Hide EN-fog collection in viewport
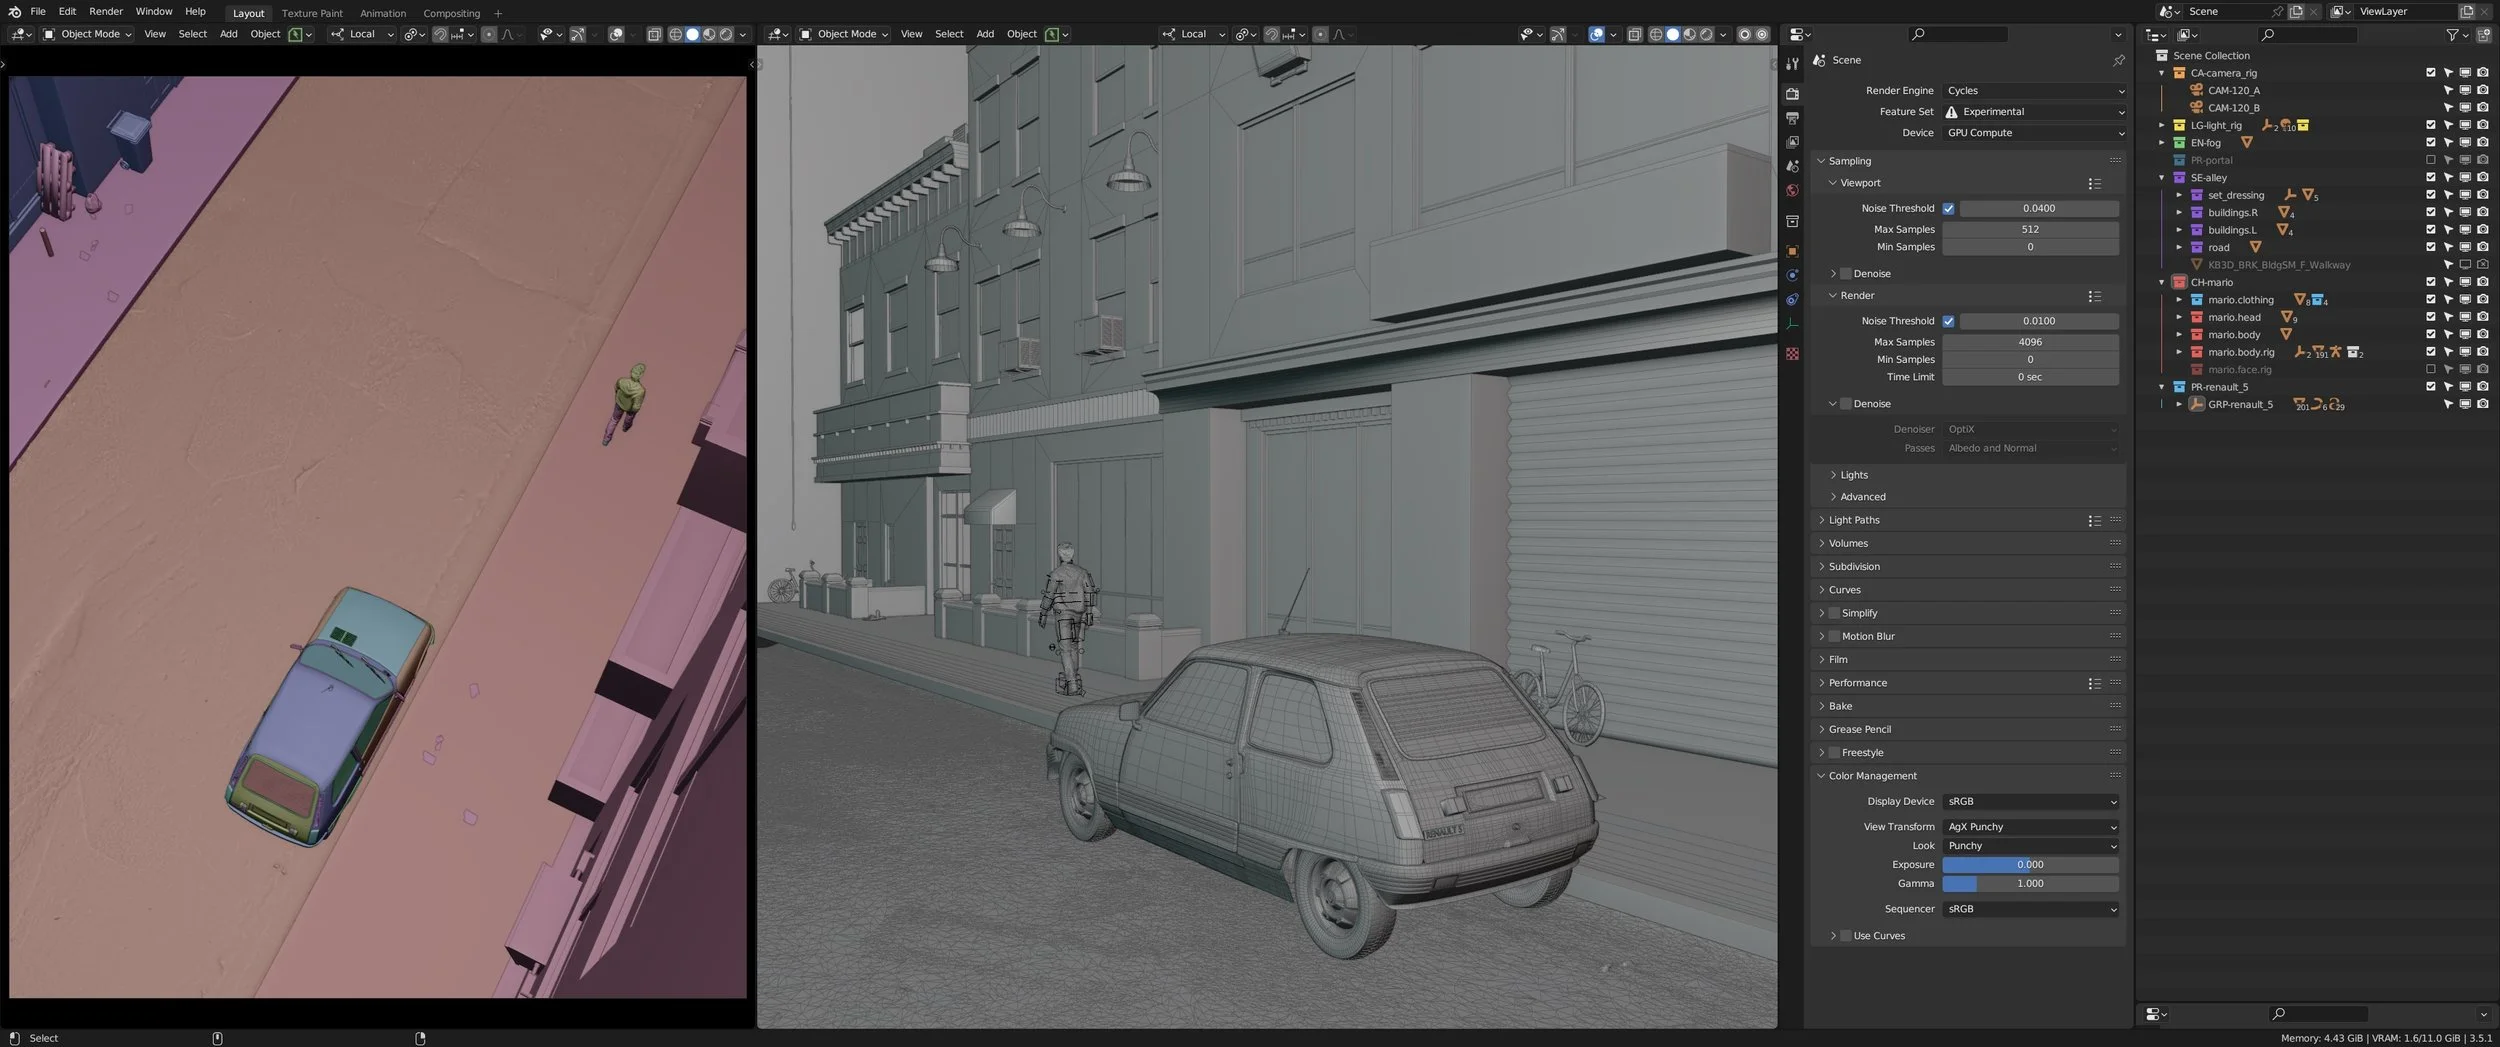The height and width of the screenshot is (1047, 2500). tap(2465, 142)
